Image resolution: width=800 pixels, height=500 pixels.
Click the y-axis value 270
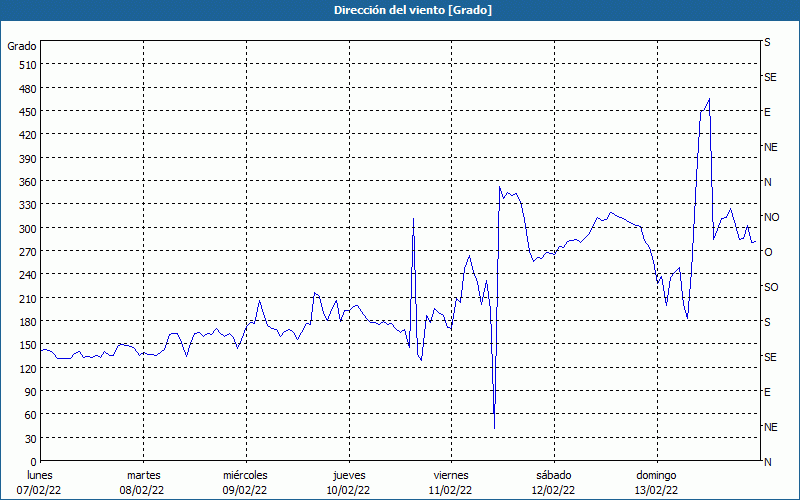(x=28, y=252)
